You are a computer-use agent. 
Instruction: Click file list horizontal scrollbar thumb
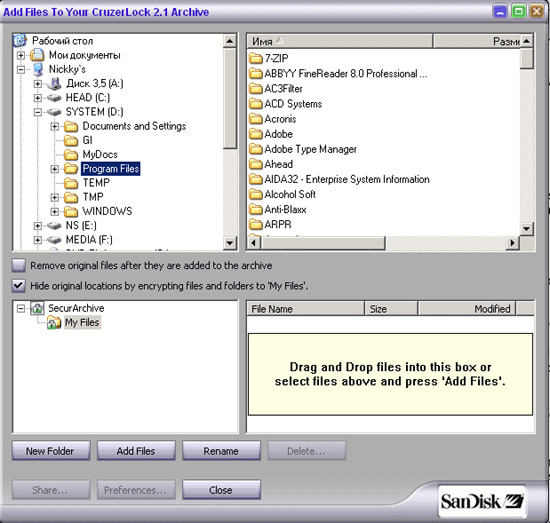[323, 243]
